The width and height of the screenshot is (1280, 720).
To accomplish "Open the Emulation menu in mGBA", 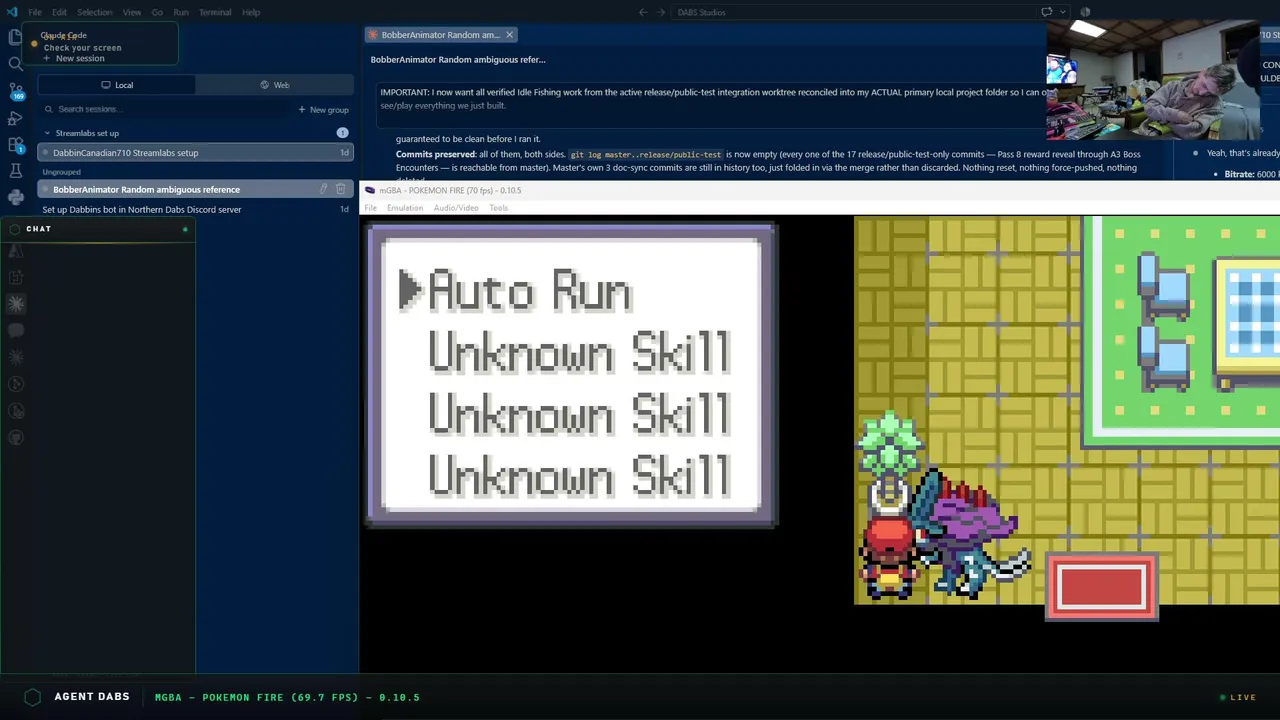I will pyautogui.click(x=405, y=208).
